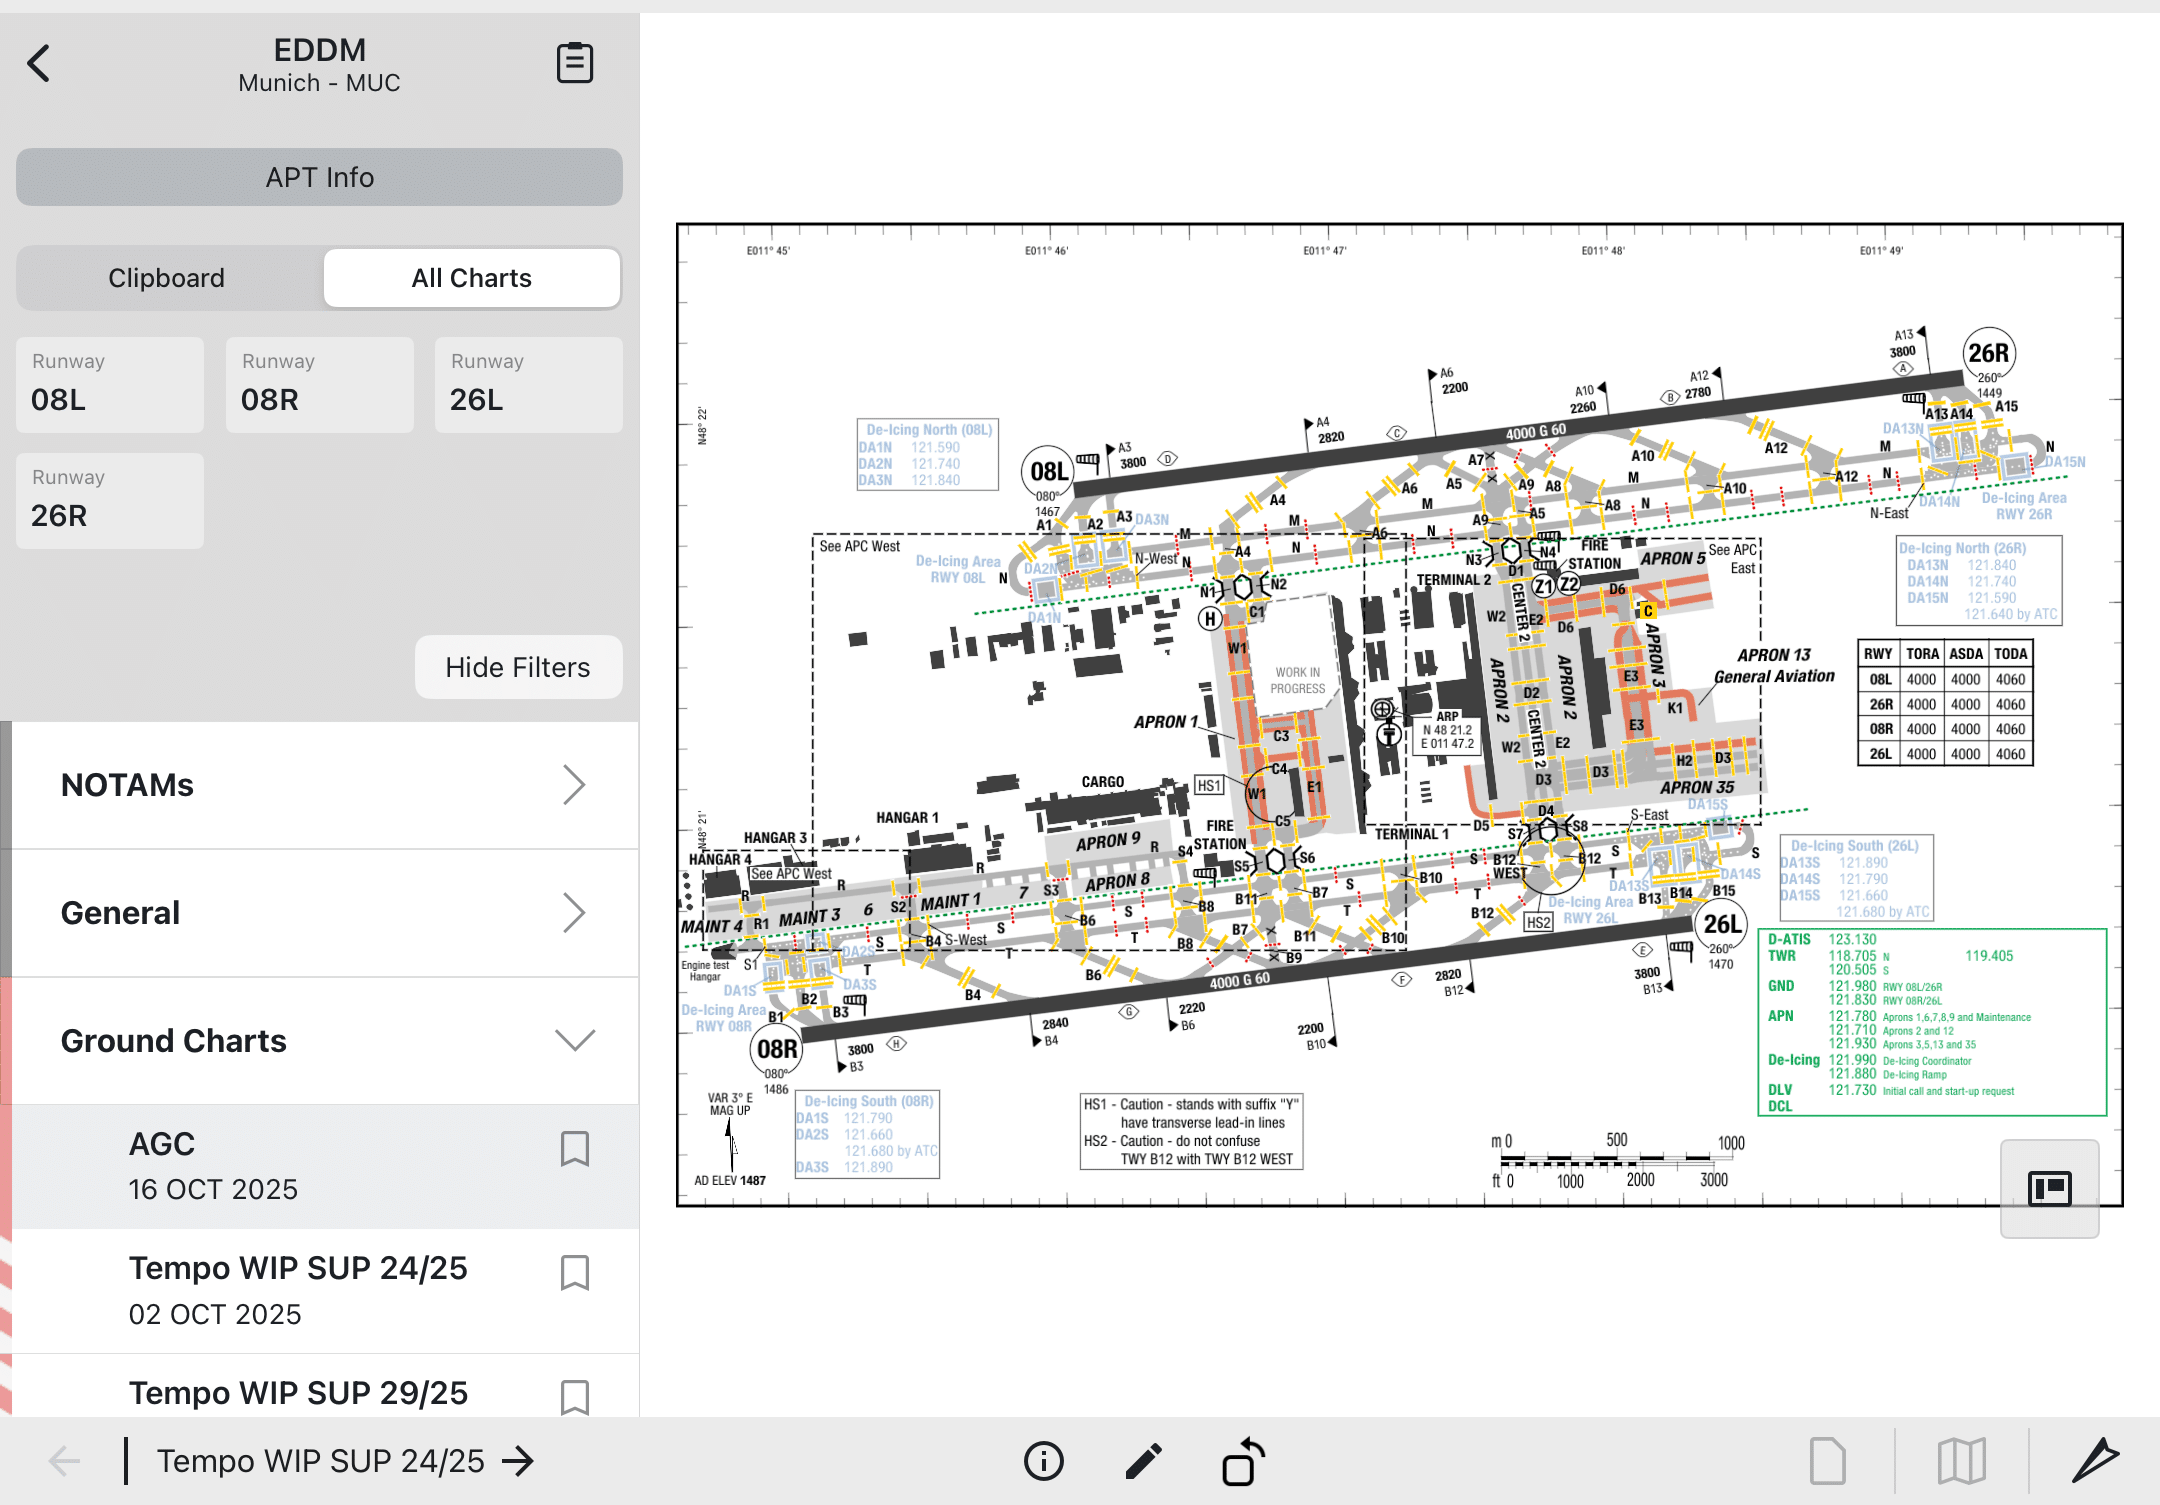Image resolution: width=2160 pixels, height=1505 pixels.
Task: Select the pen drawing tool icon
Action: click(x=2095, y=1461)
